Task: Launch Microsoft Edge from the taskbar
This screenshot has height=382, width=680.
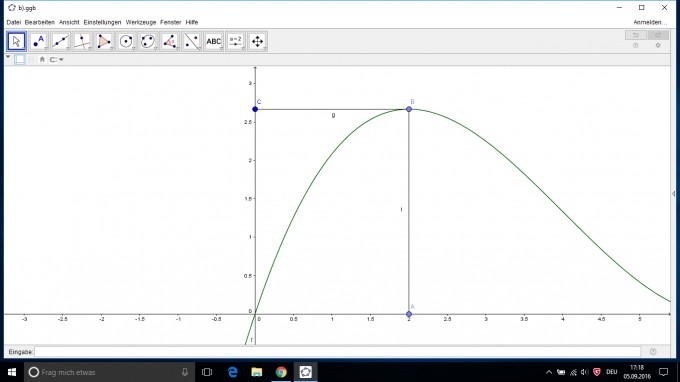Action: 232,372
